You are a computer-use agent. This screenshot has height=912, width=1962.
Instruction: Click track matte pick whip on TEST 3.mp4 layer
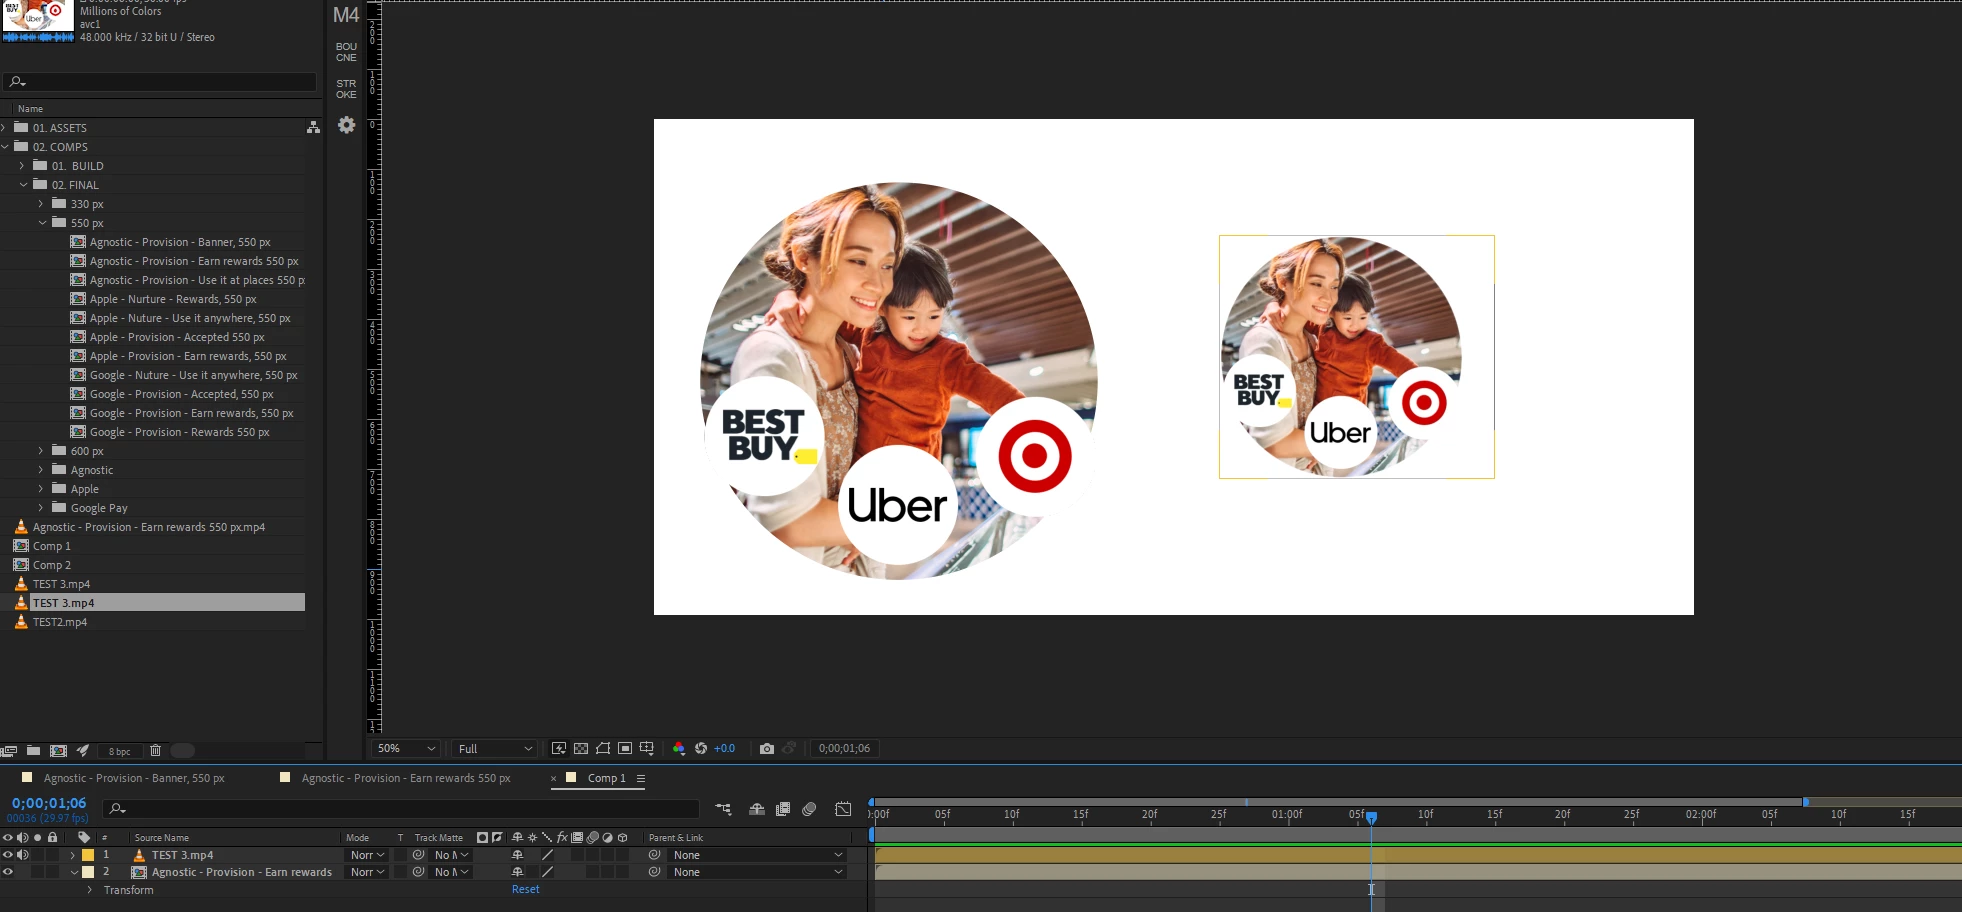click(419, 856)
